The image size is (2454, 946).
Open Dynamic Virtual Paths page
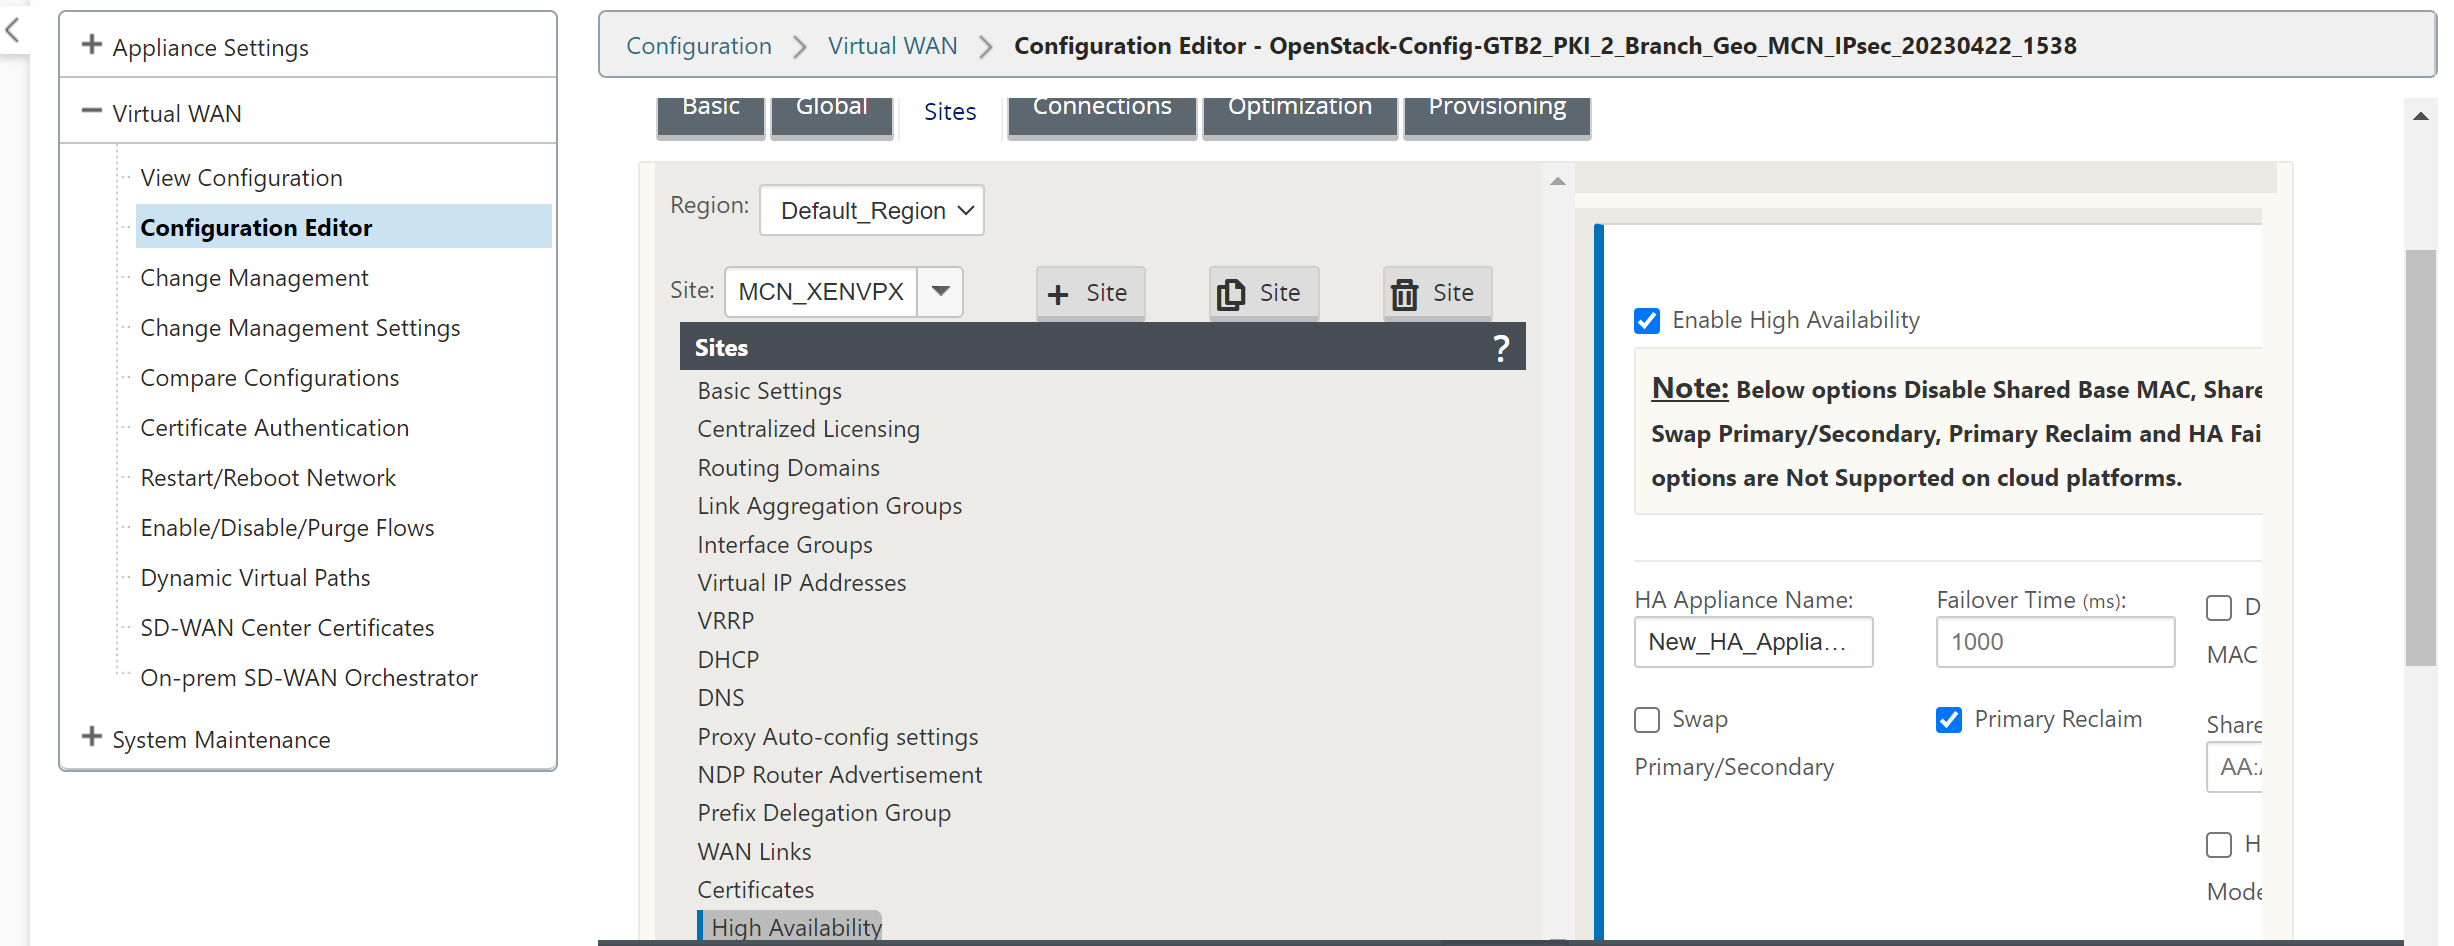[255, 578]
